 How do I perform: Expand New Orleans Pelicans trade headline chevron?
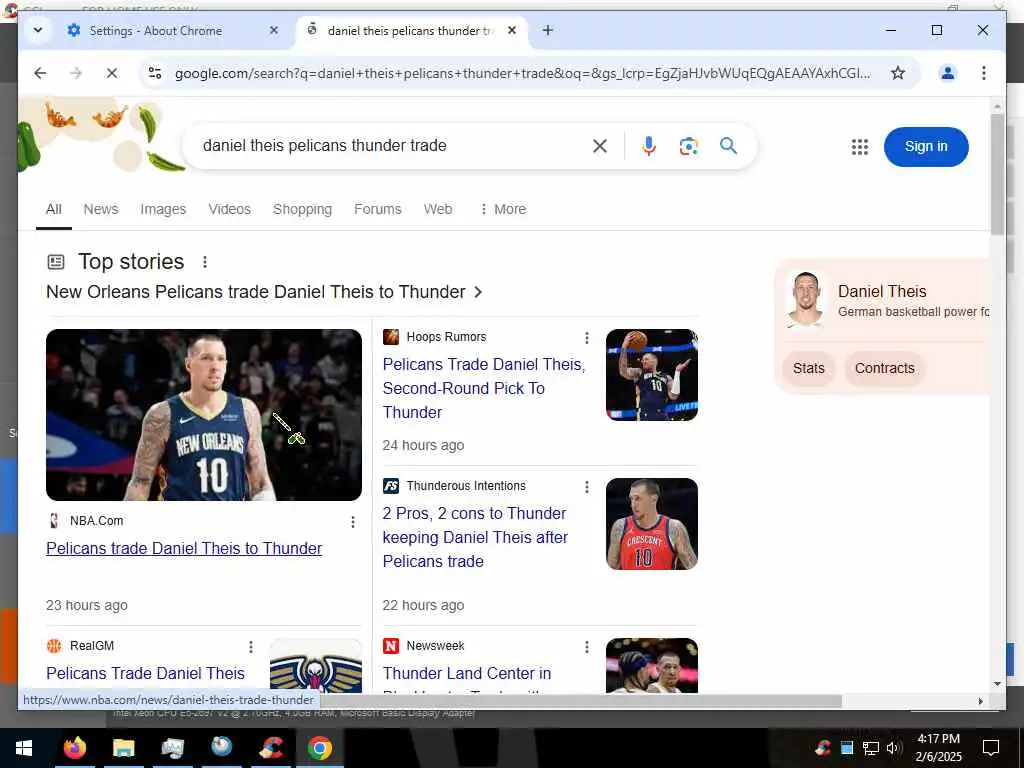click(x=478, y=292)
